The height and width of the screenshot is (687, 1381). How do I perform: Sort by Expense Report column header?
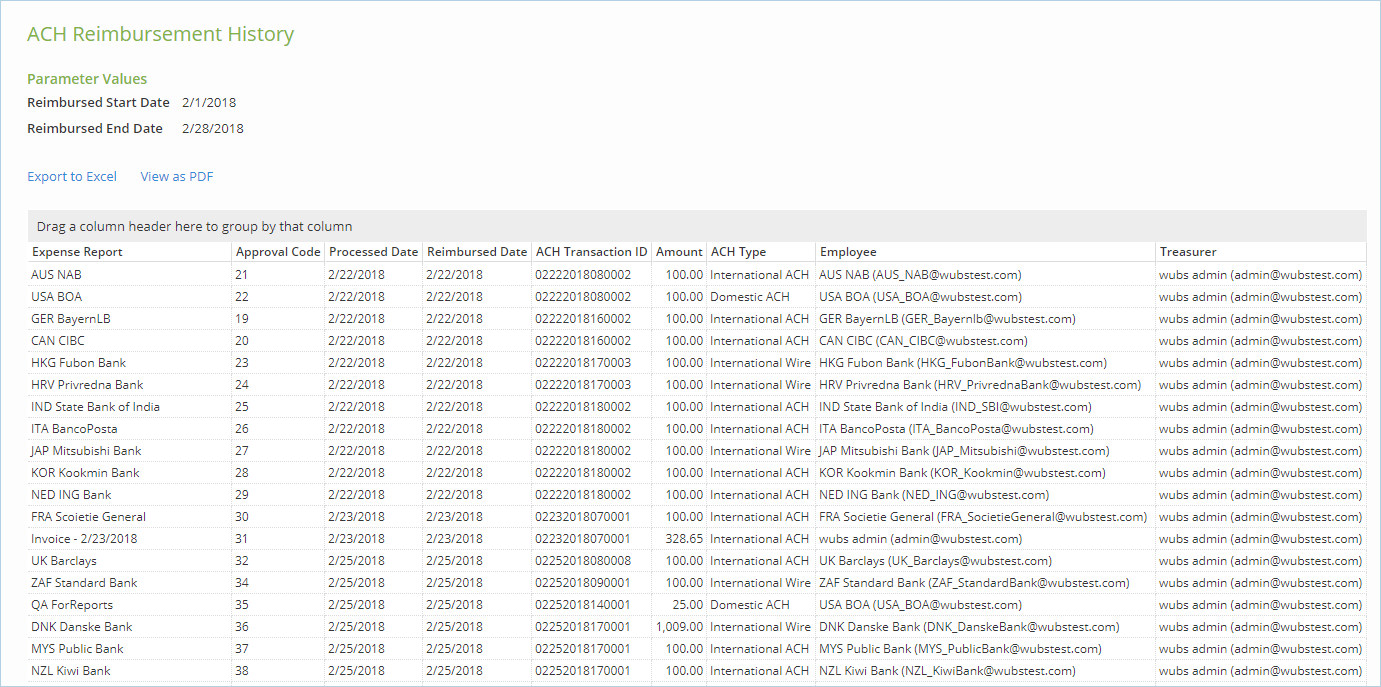pos(78,252)
